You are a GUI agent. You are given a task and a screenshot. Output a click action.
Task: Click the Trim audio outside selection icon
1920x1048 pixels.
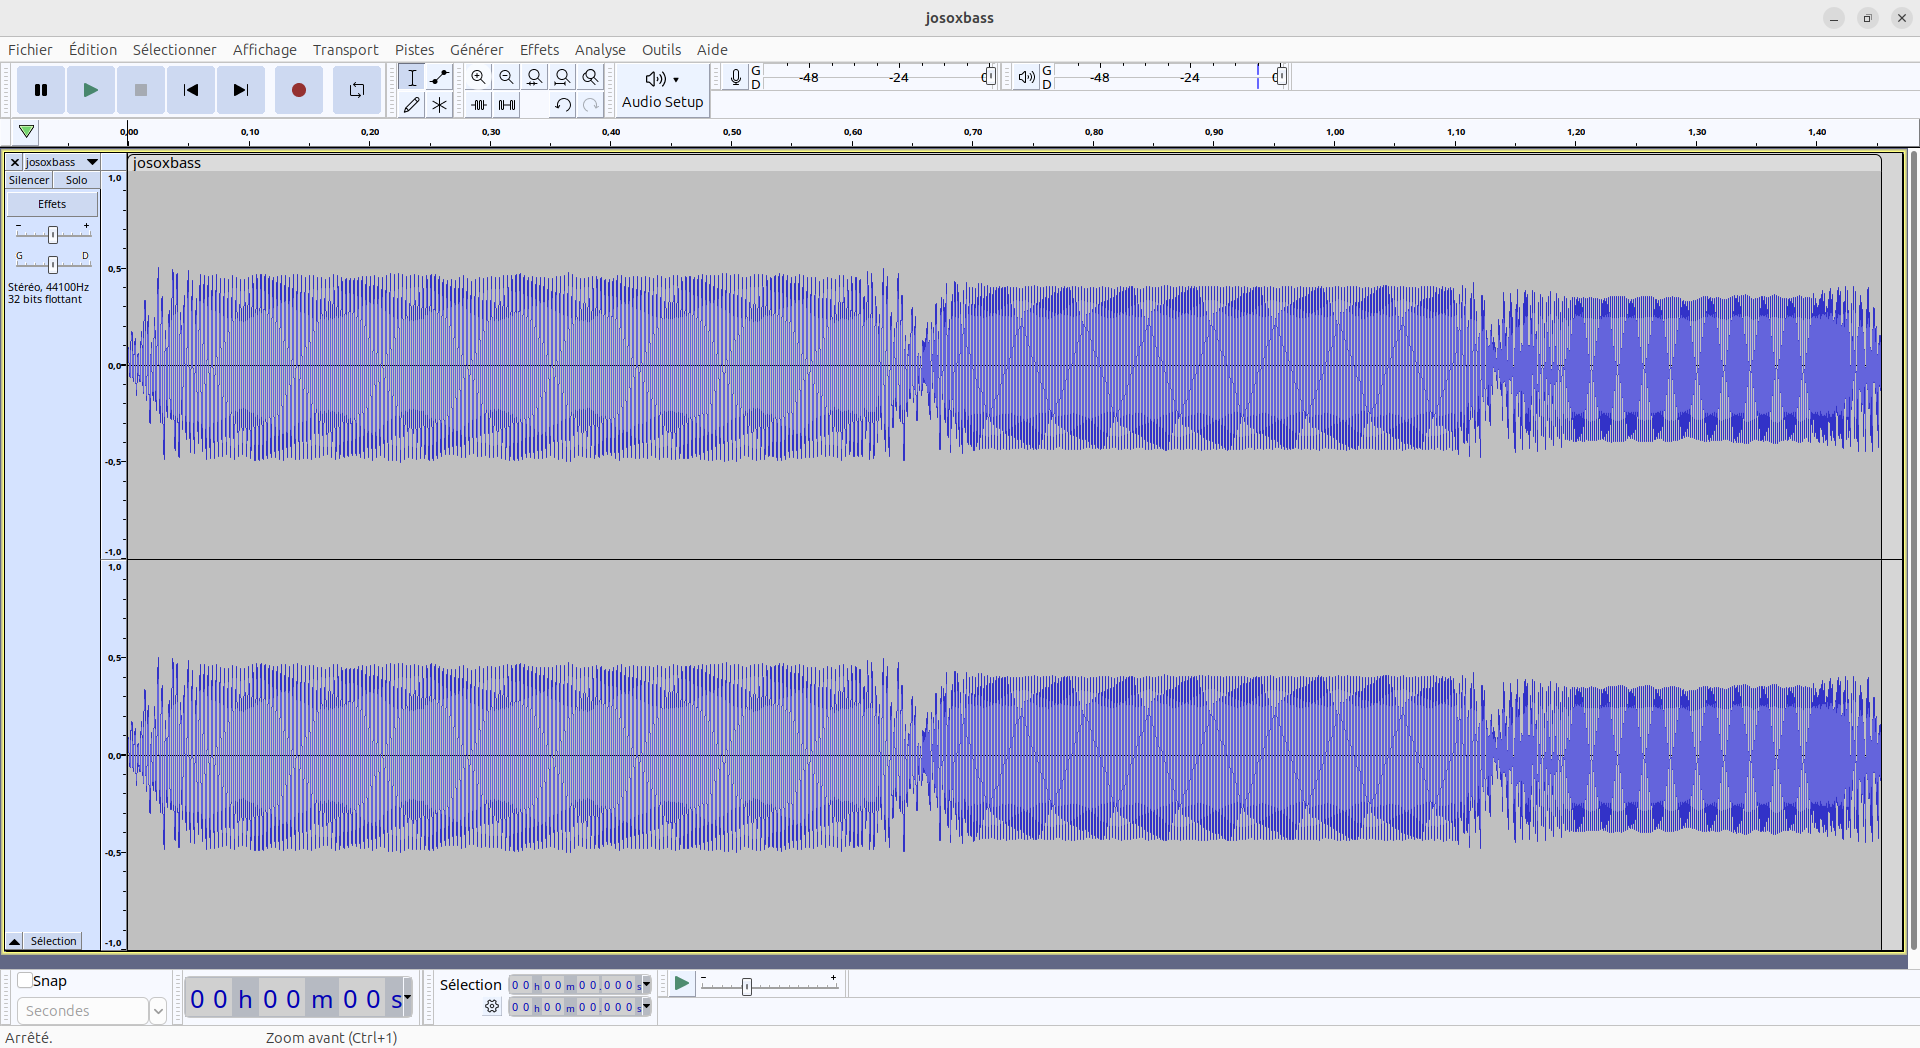[479, 104]
